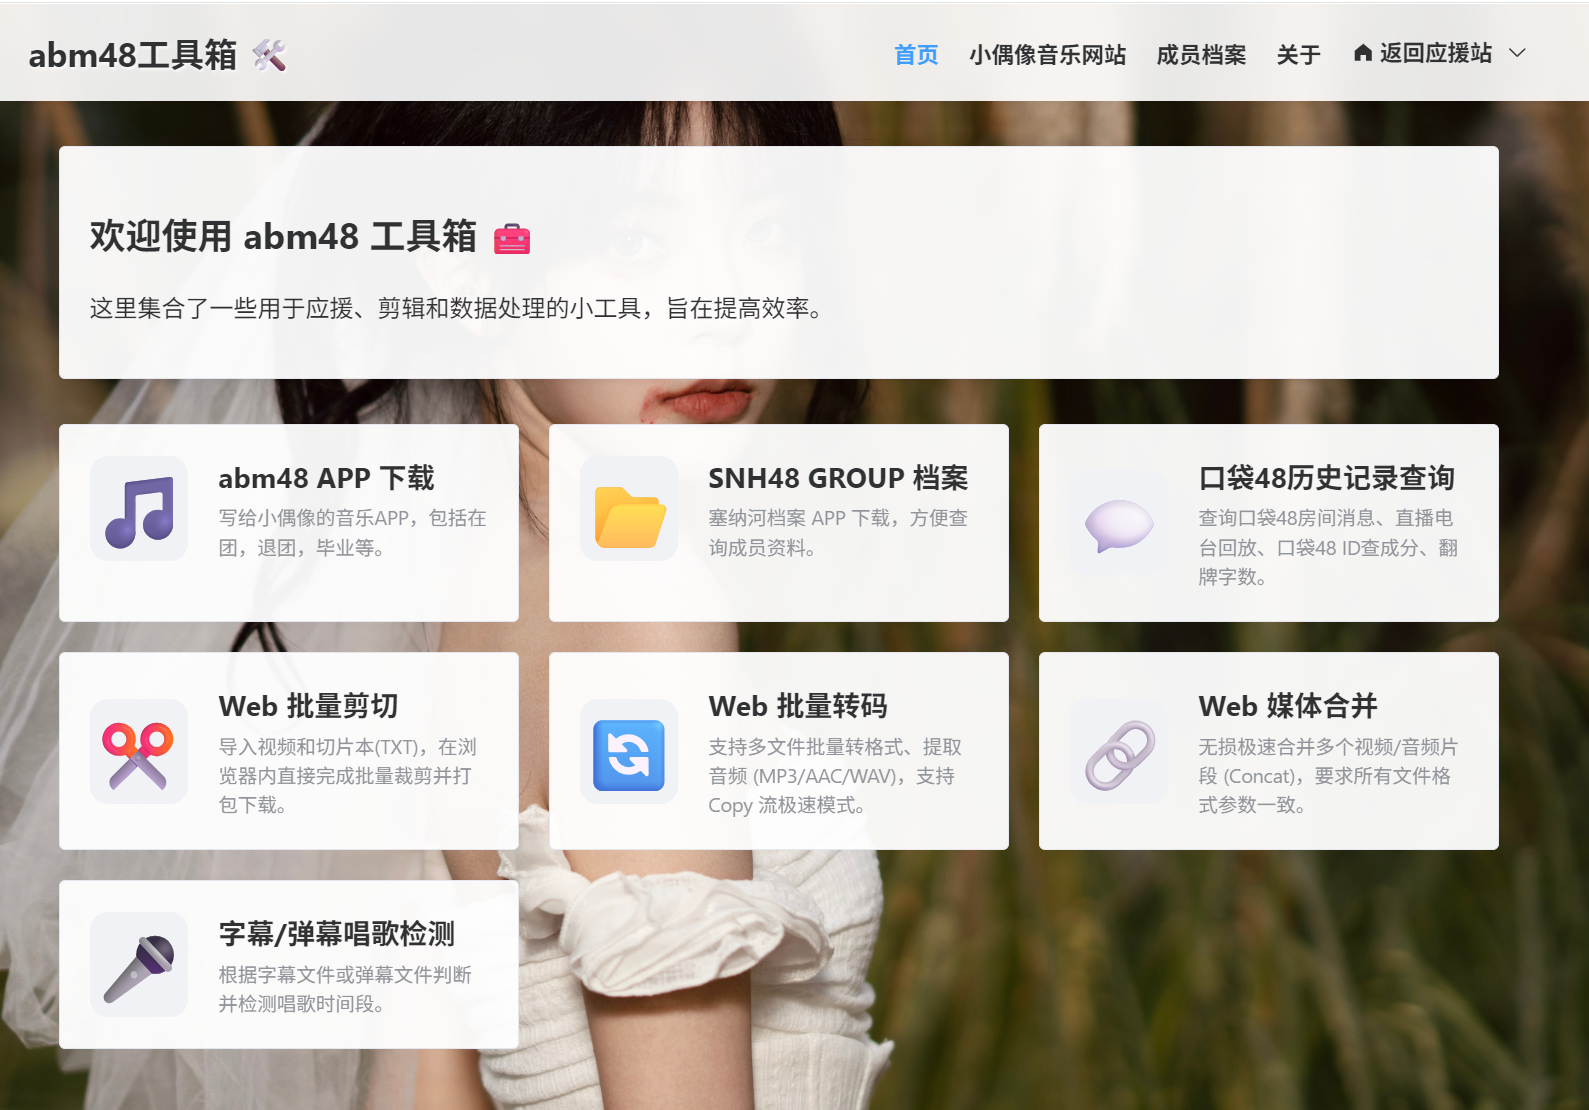Open the SNH48 GROUP 档案 card title
This screenshot has height=1110, width=1589.
pyautogui.click(x=838, y=478)
